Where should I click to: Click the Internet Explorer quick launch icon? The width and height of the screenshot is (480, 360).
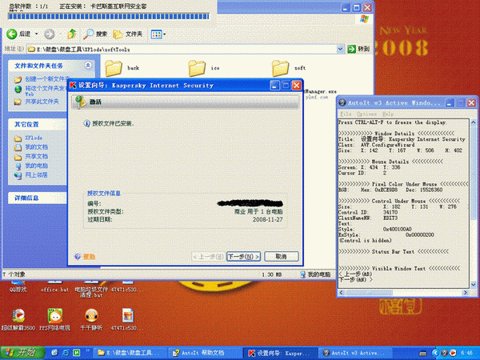pyautogui.click(x=66, y=353)
